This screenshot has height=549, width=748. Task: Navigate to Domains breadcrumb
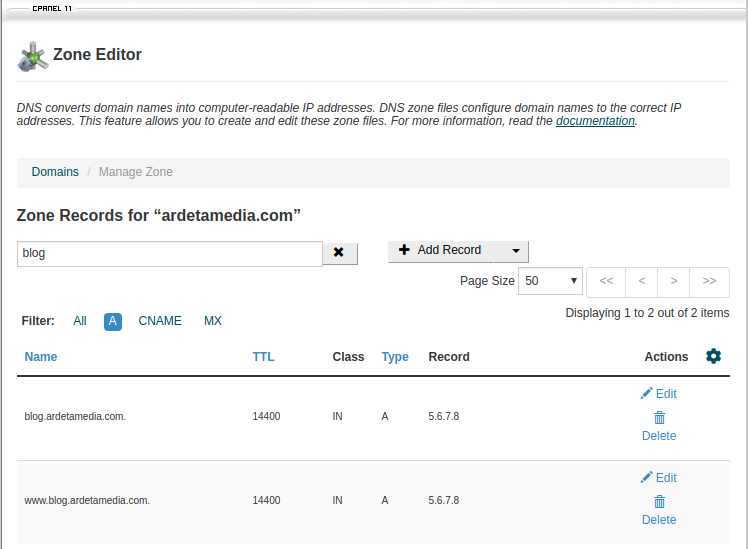click(55, 172)
